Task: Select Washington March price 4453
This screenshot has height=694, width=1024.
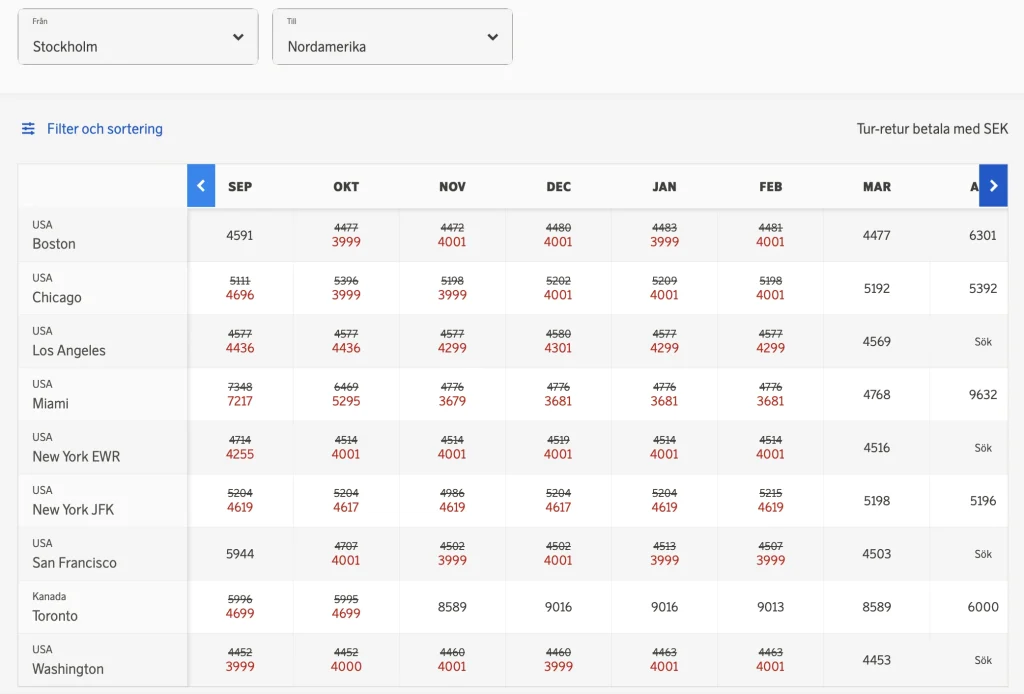Action: coord(876,660)
